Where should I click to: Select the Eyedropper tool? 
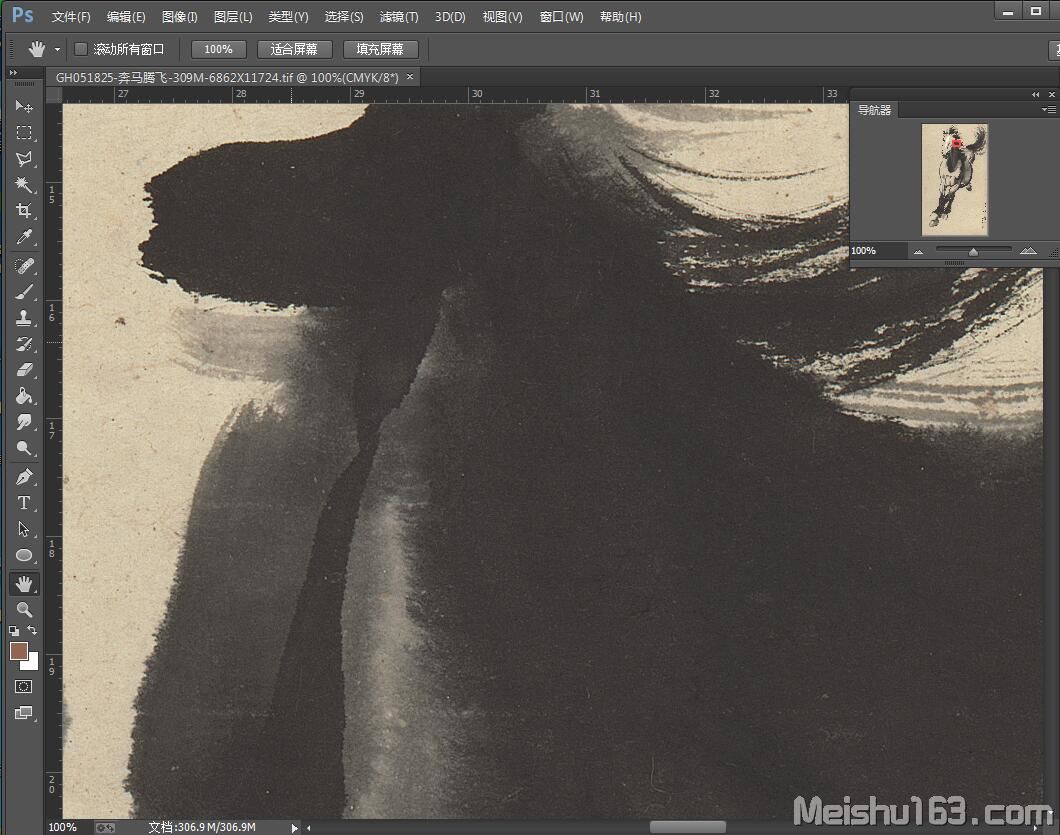(x=24, y=237)
